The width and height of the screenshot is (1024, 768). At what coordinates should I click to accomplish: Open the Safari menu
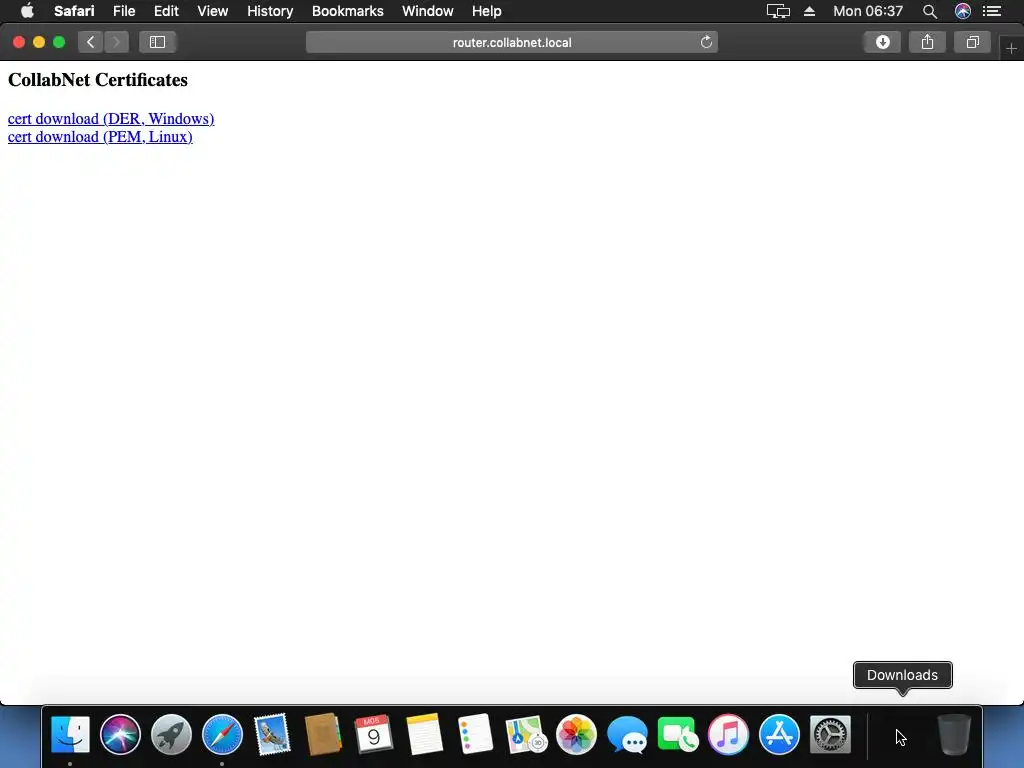pyautogui.click(x=74, y=11)
